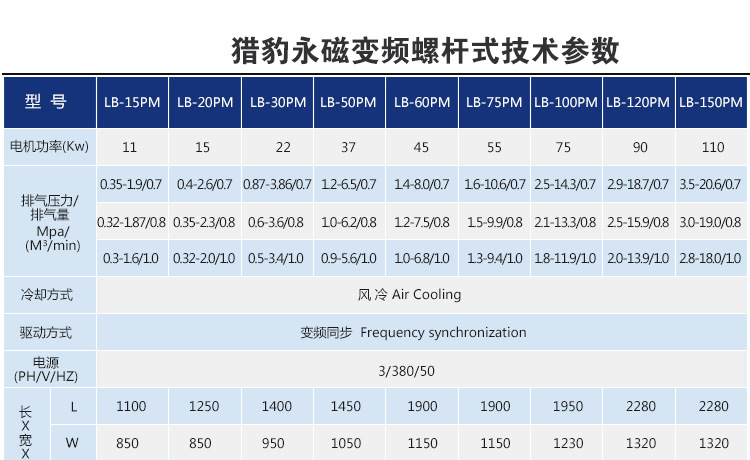Image resolution: width=750 pixels, height=460 pixels.
Task: Click motor power value 75
Action: click(563, 147)
